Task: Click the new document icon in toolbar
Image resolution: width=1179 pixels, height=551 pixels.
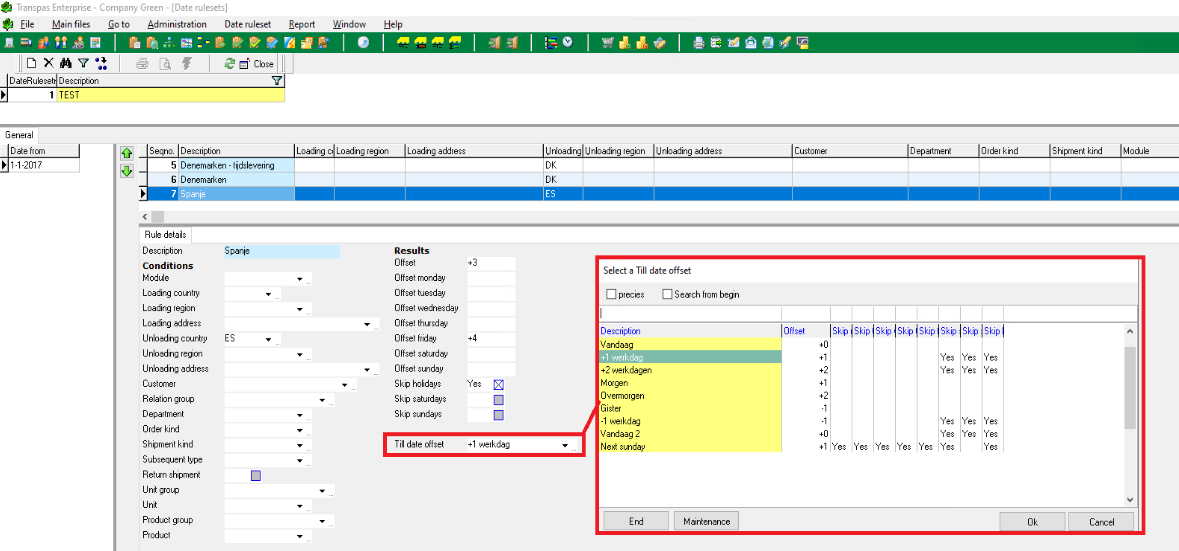Action: click(31, 63)
